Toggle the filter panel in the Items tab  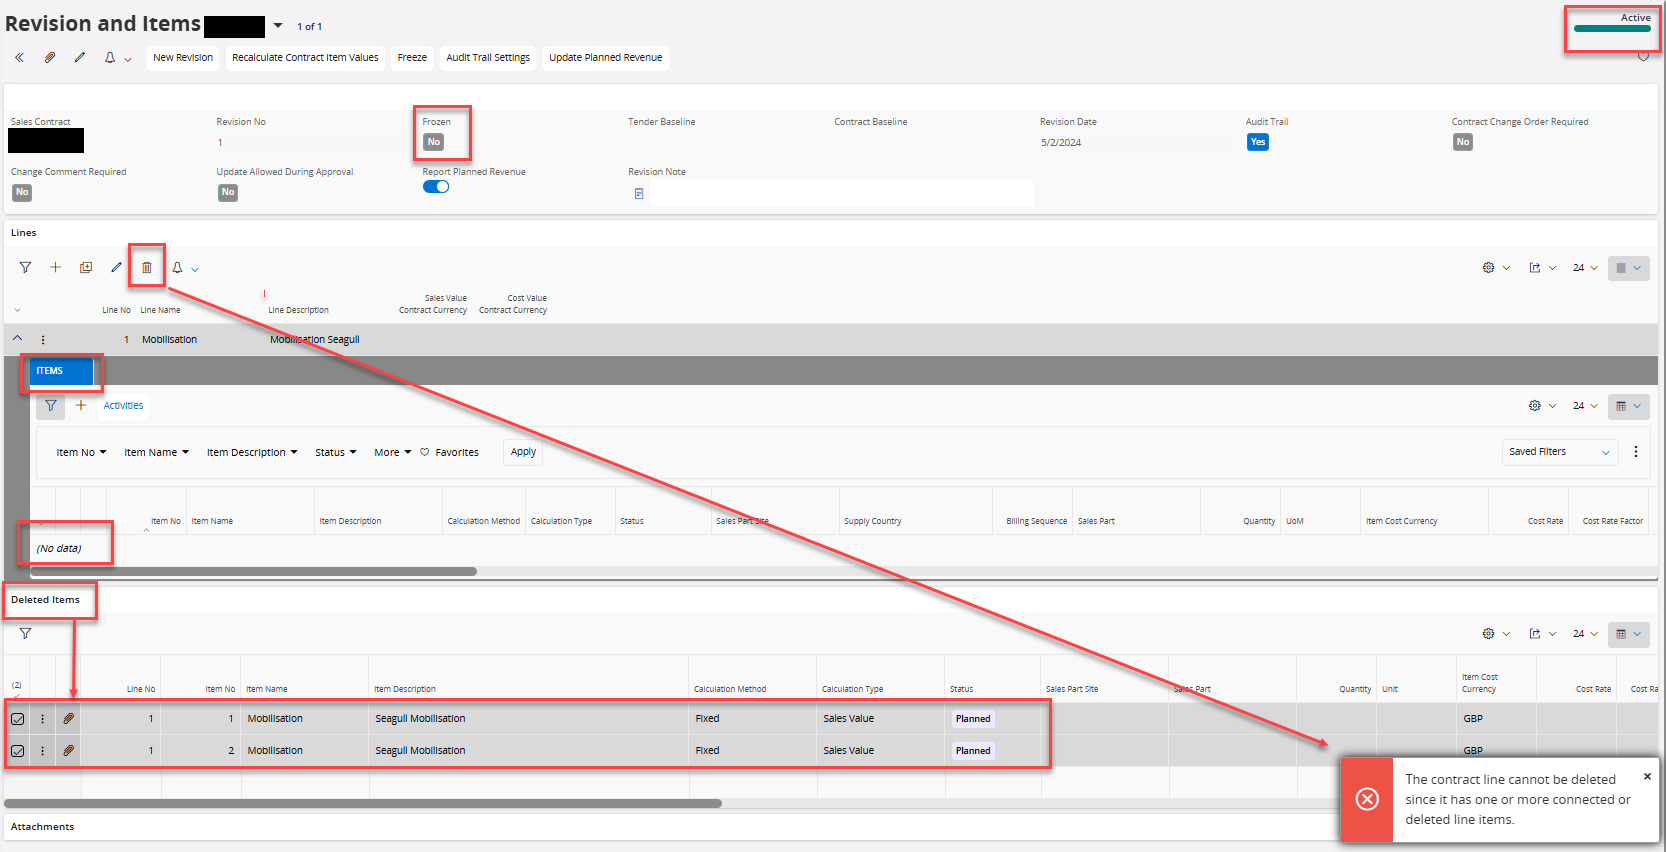coord(50,406)
